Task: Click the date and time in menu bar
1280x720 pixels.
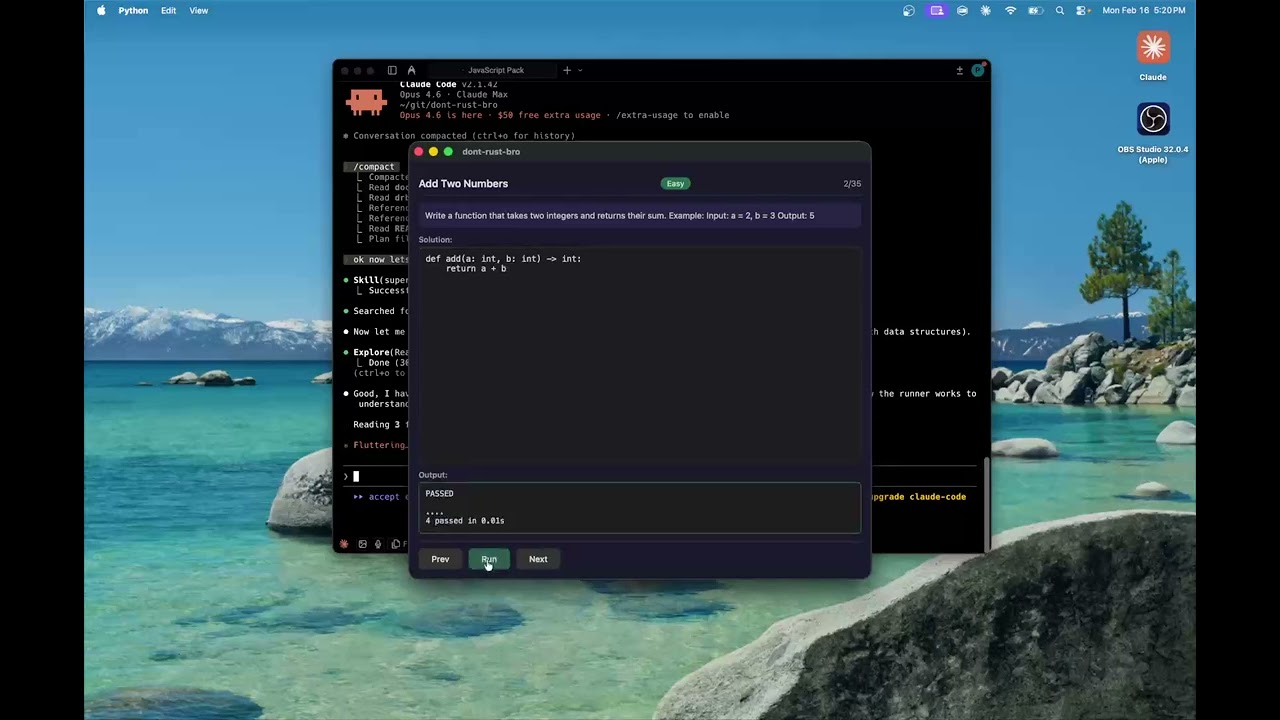Action: [1144, 10]
